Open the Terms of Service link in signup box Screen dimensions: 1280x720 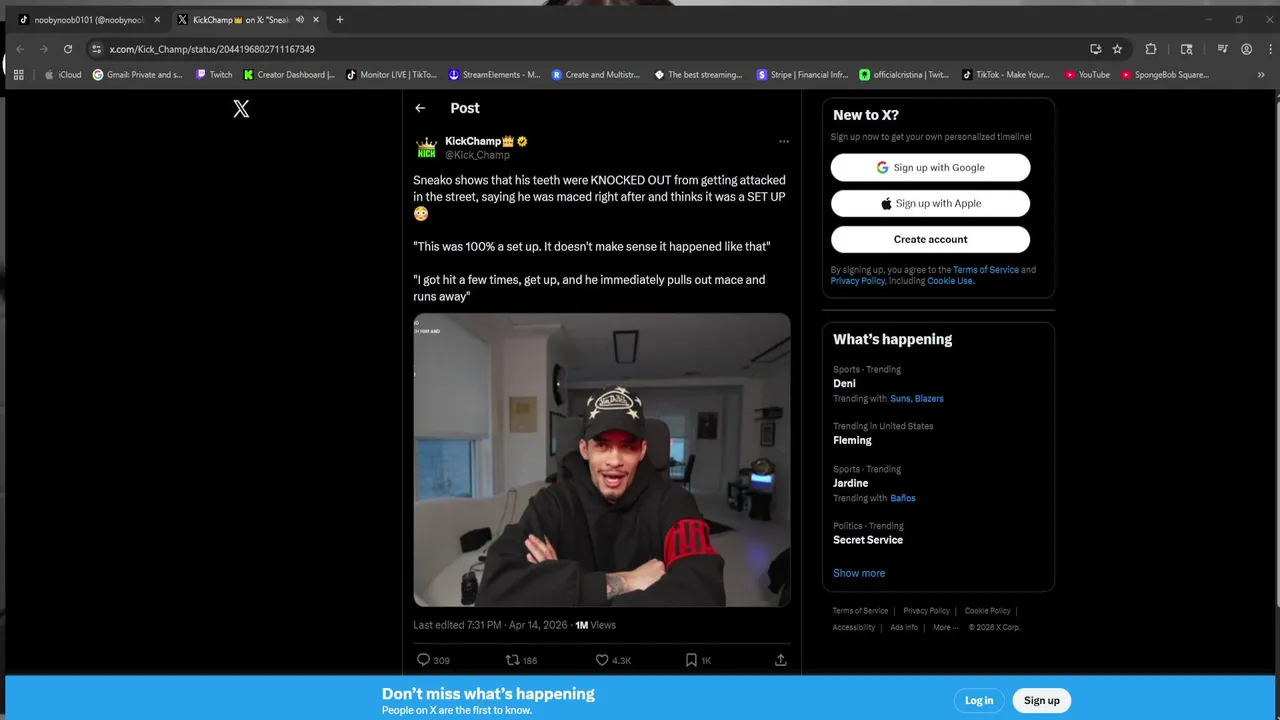tap(985, 270)
